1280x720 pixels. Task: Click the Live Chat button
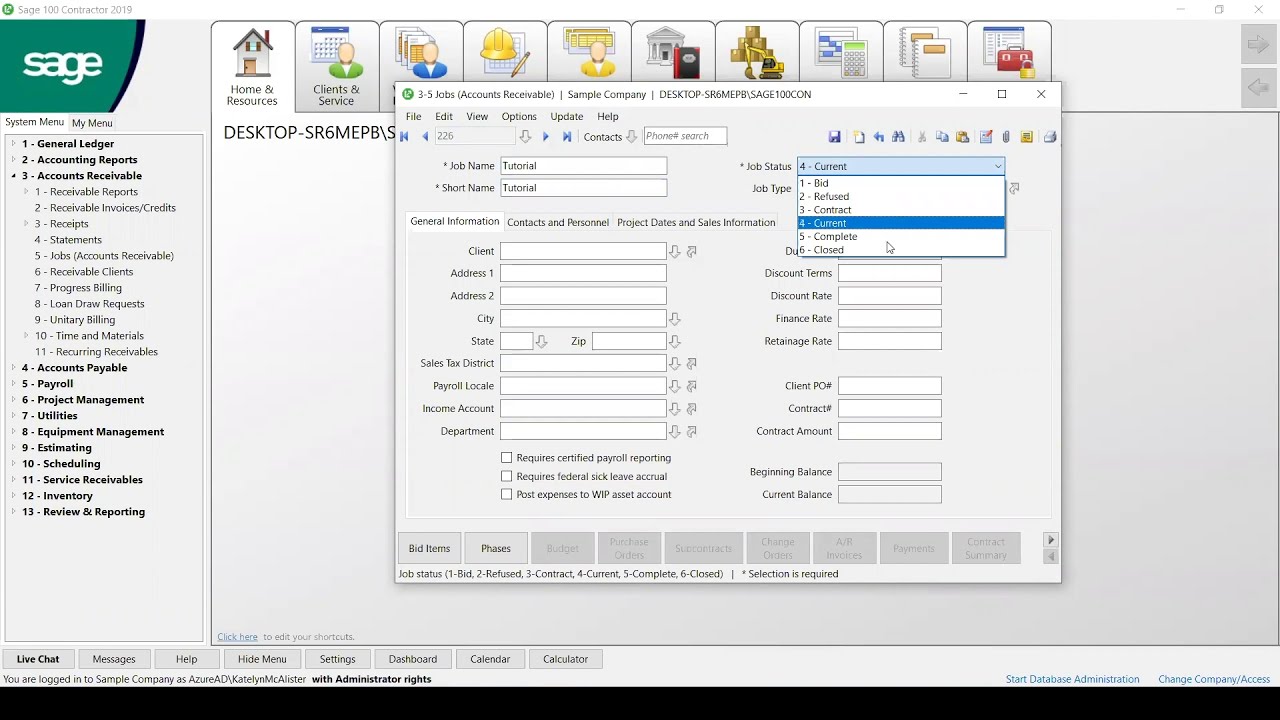38,659
